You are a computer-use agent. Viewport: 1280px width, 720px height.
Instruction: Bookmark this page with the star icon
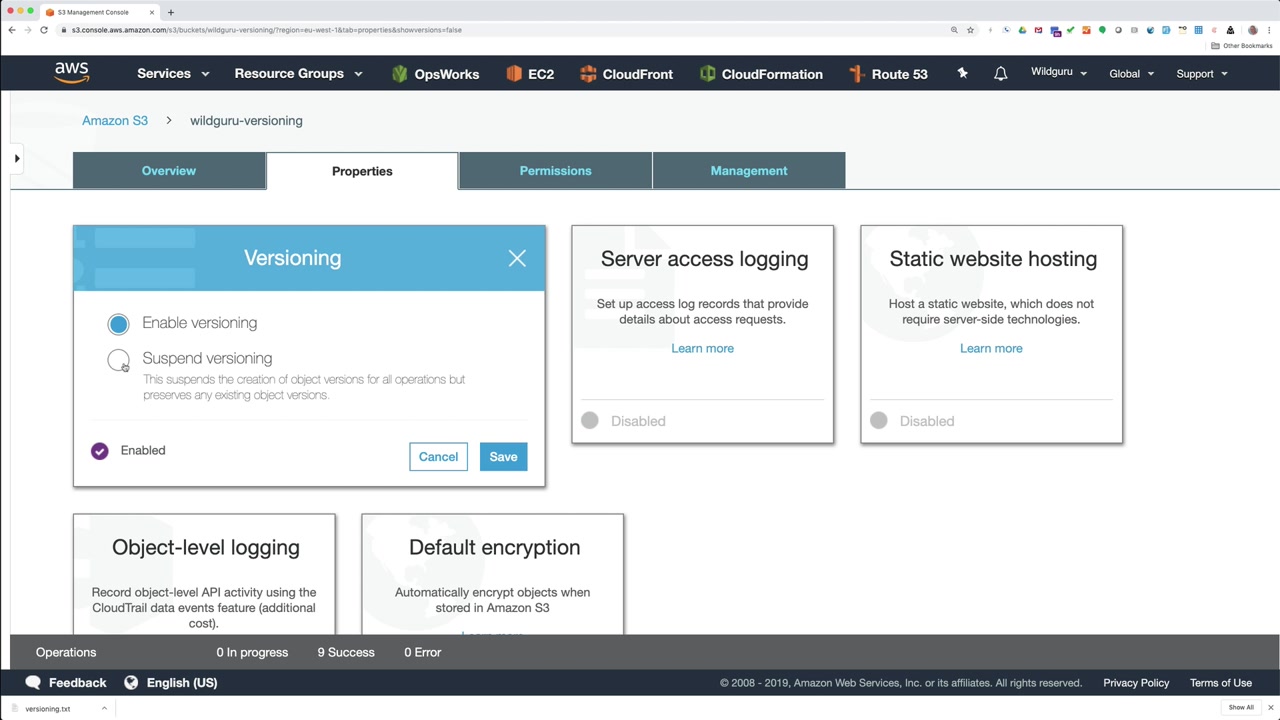pos(970,30)
